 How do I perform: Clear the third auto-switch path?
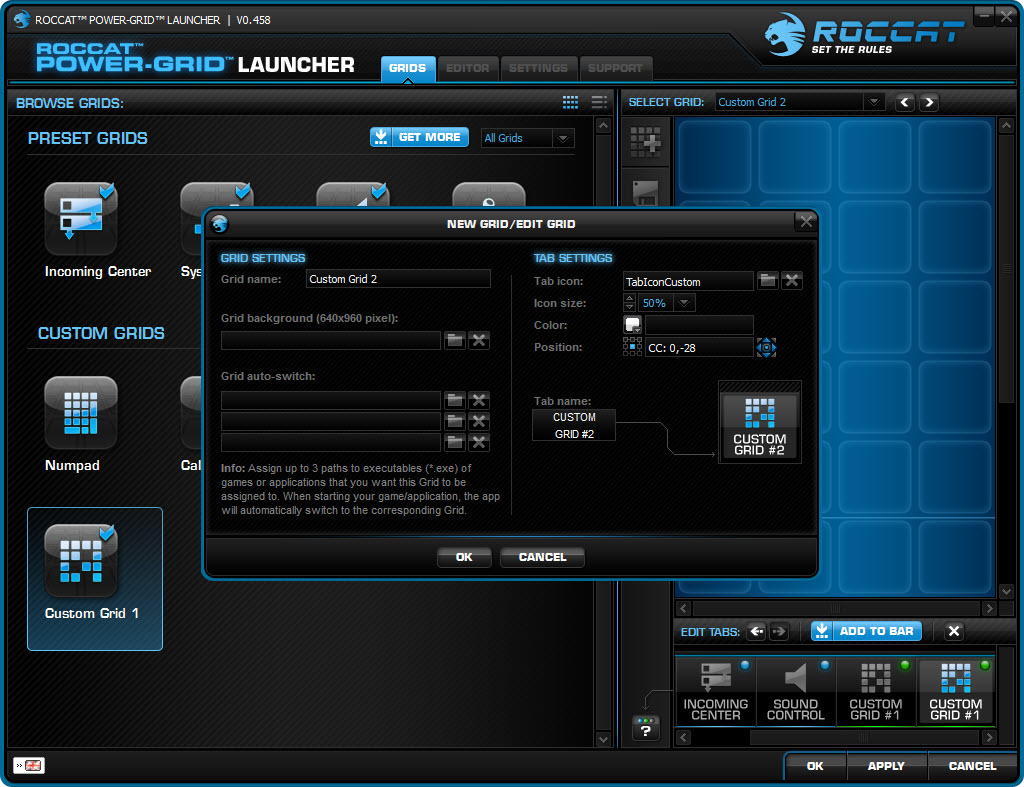(479, 442)
